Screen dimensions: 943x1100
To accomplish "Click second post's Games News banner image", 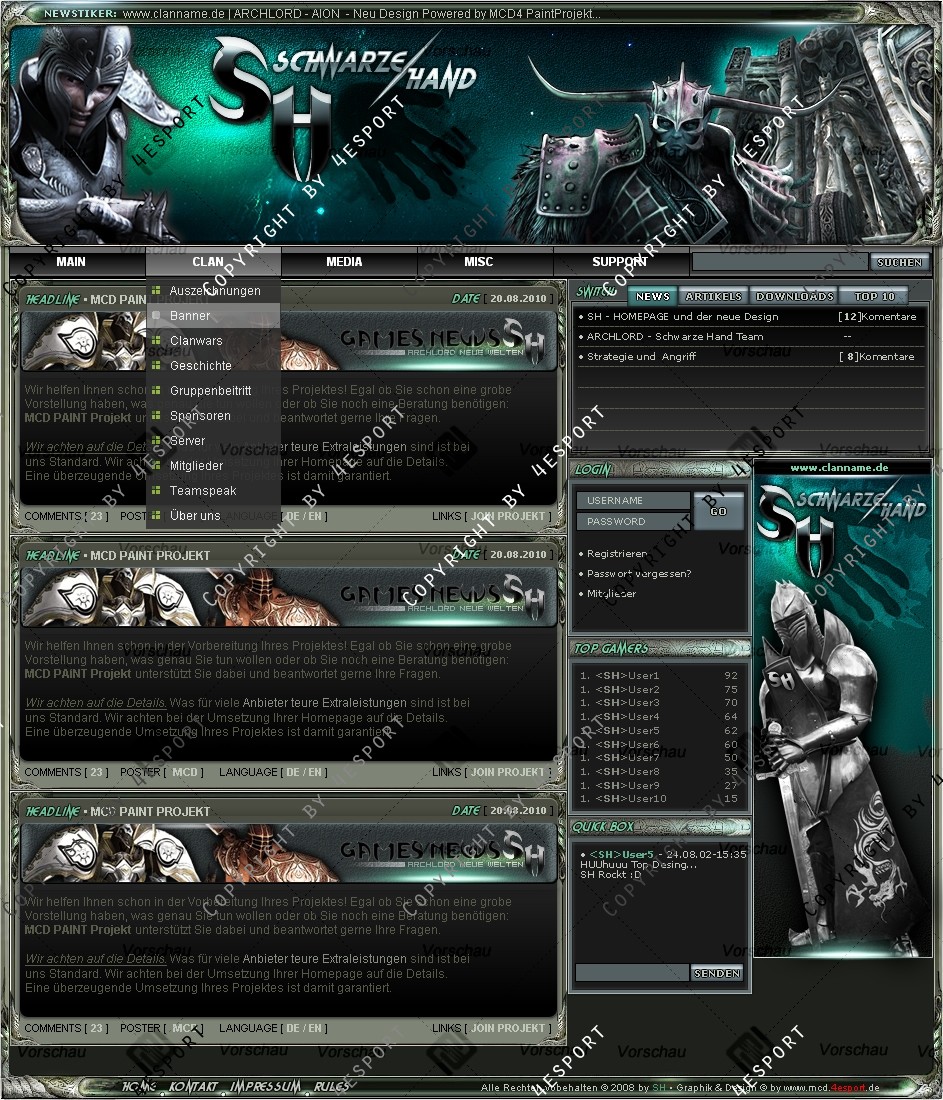I will [x=288, y=597].
